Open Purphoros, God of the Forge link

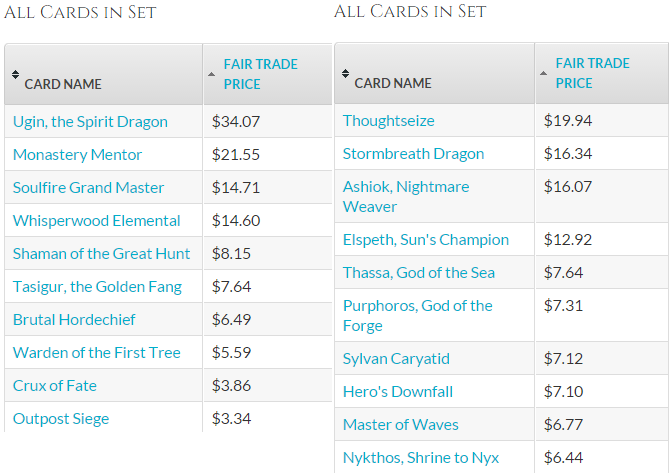tap(418, 316)
